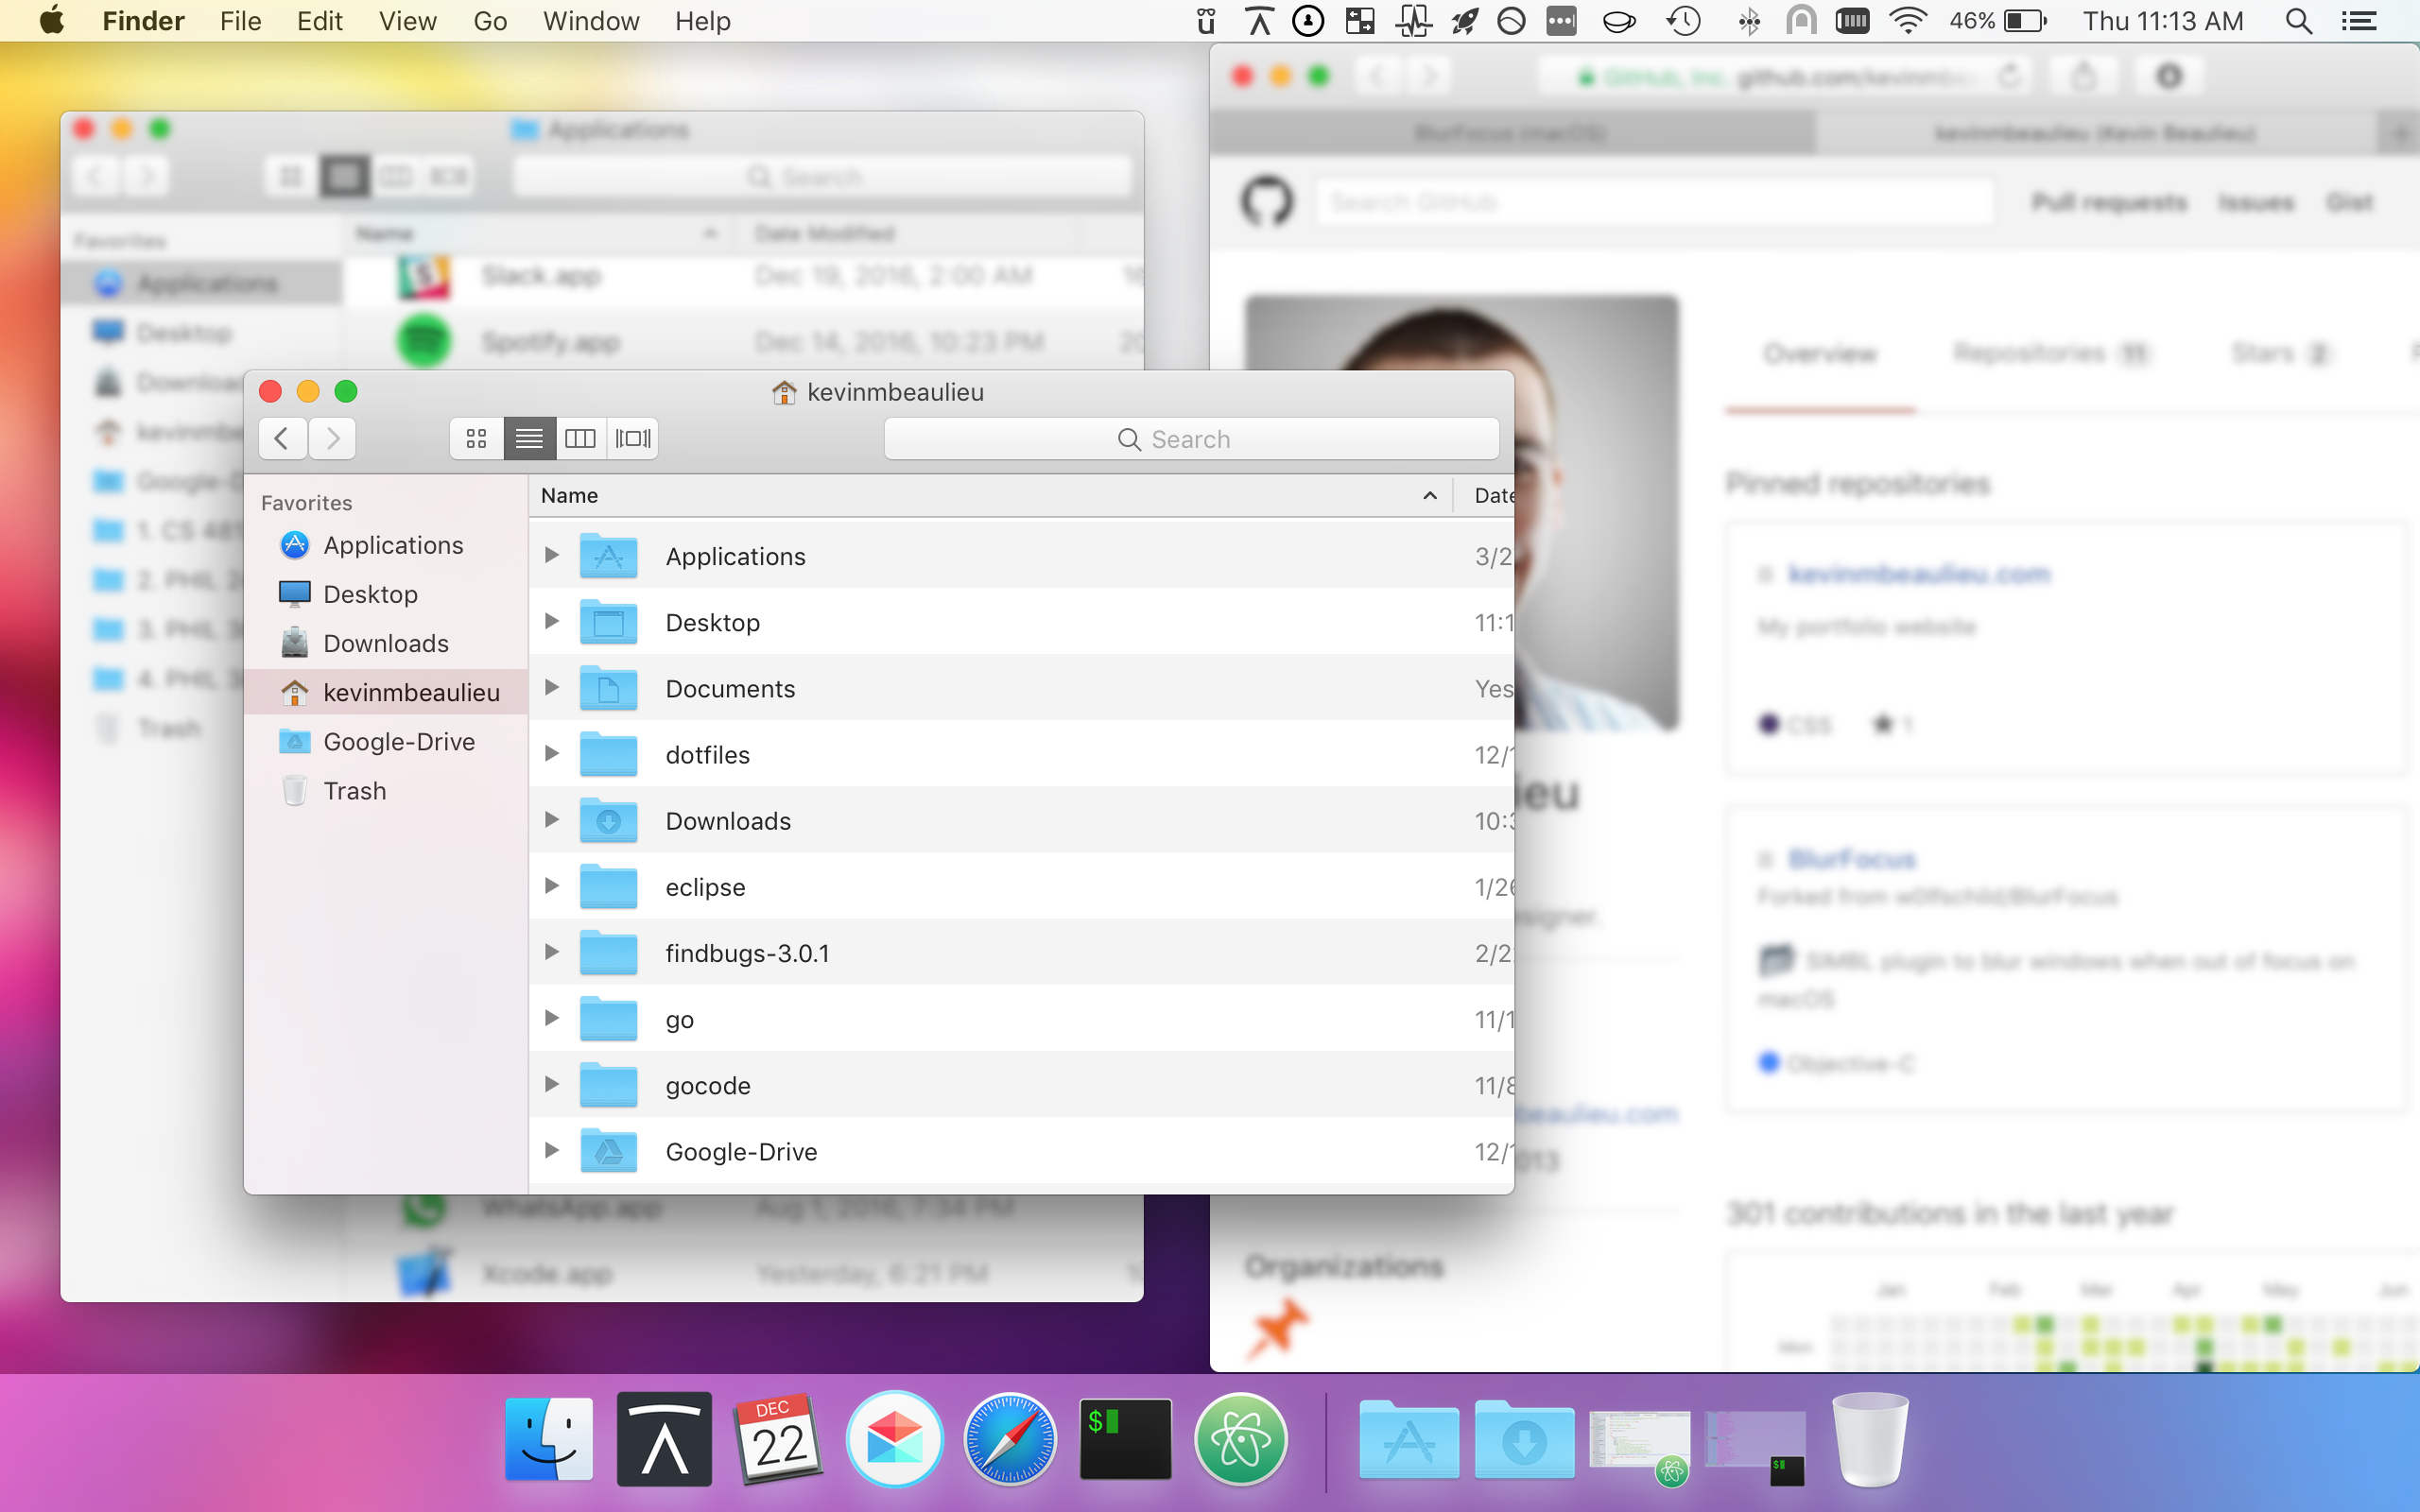
Task: Switch to Cover Flow view
Action: [x=632, y=439]
